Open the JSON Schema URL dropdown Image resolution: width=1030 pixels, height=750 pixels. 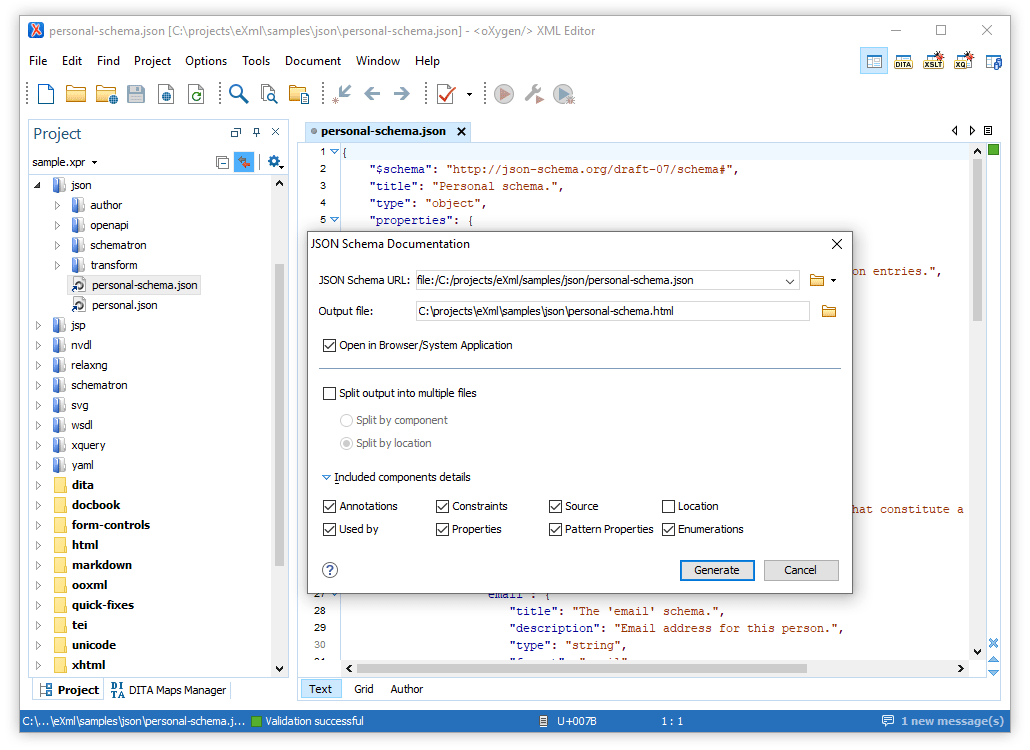tap(789, 281)
